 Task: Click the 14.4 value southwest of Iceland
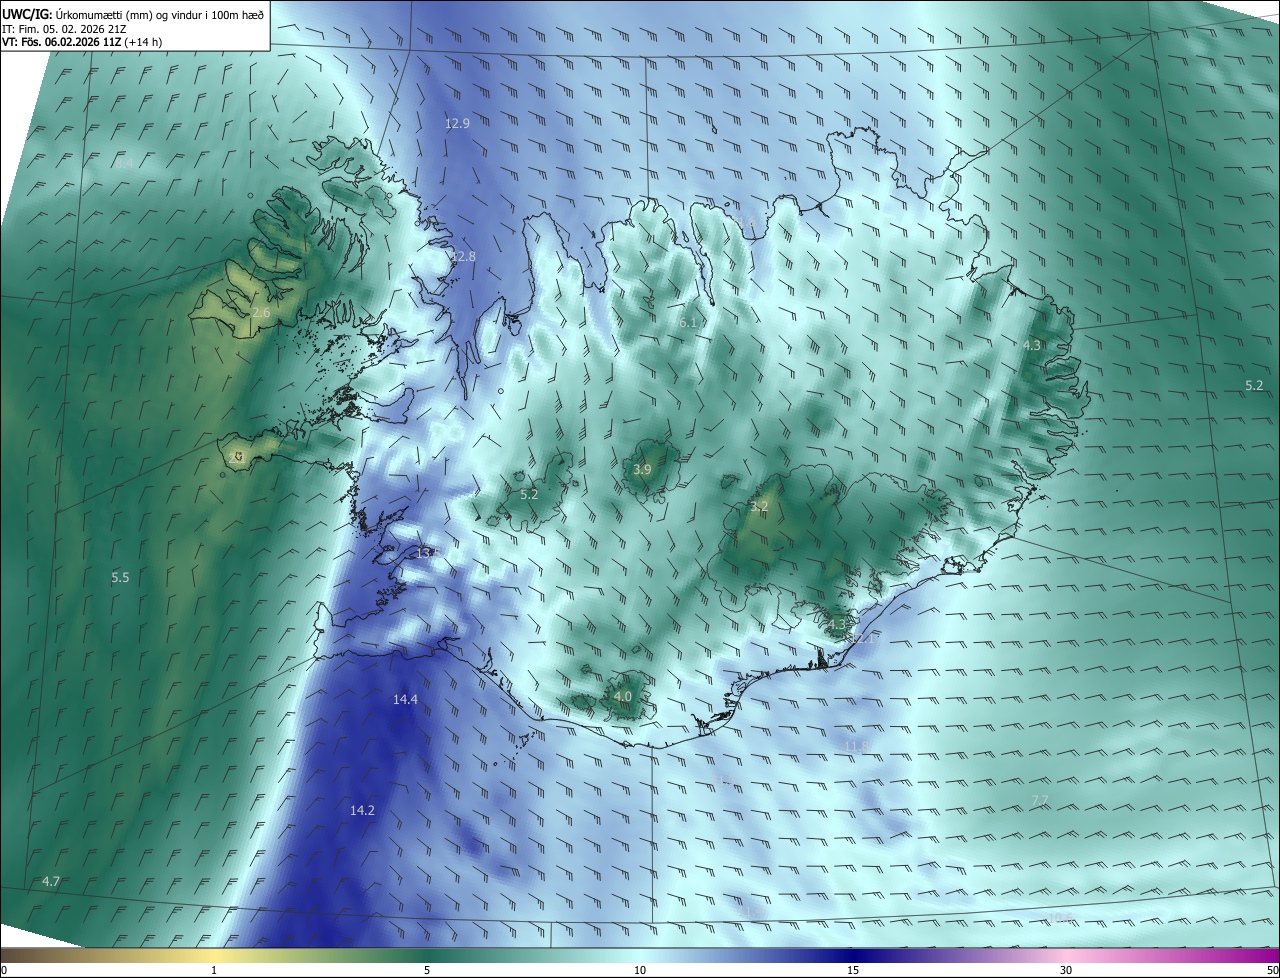pos(405,700)
